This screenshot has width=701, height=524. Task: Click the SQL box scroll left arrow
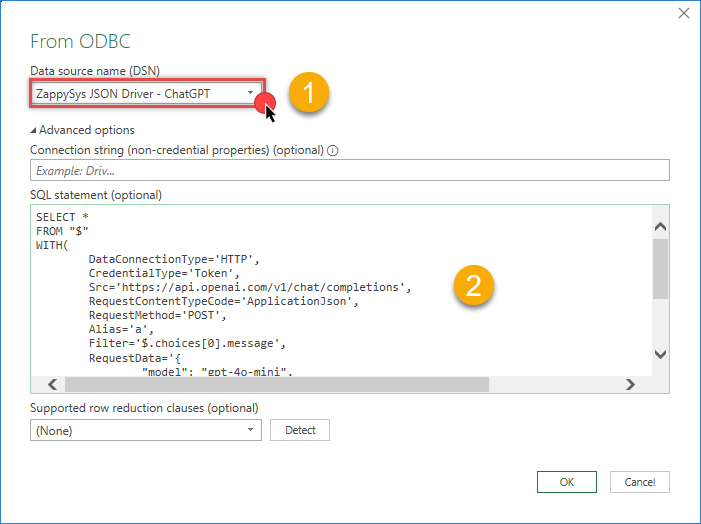(52, 385)
